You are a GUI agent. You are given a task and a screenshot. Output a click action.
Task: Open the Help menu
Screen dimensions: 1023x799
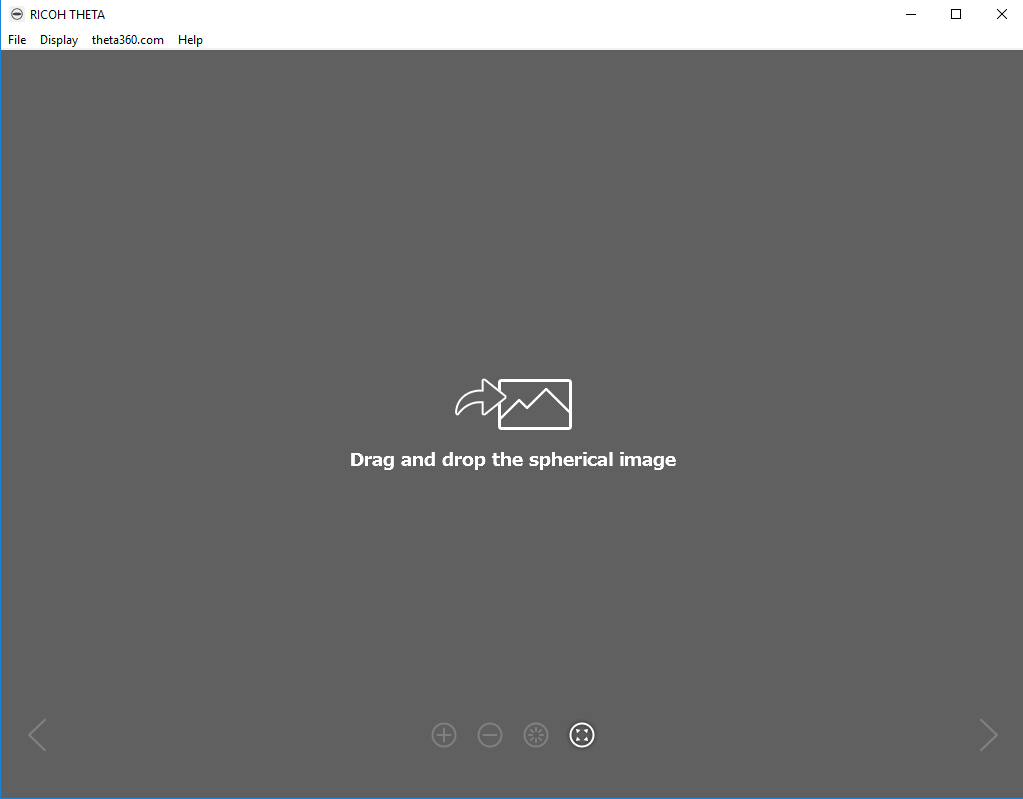tap(190, 40)
